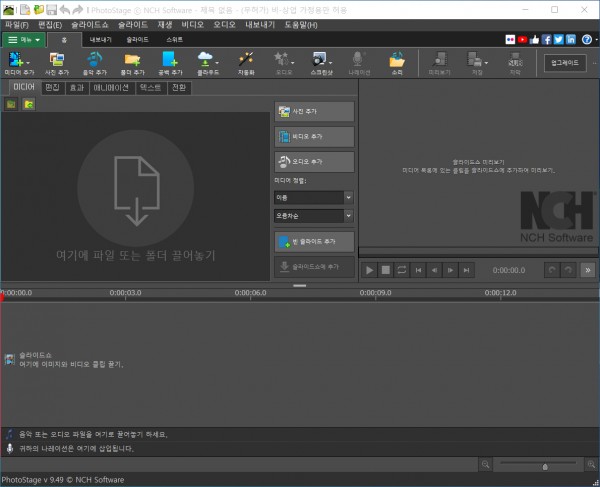Expand the 미디어 추가 dropdown arrow

[28, 62]
